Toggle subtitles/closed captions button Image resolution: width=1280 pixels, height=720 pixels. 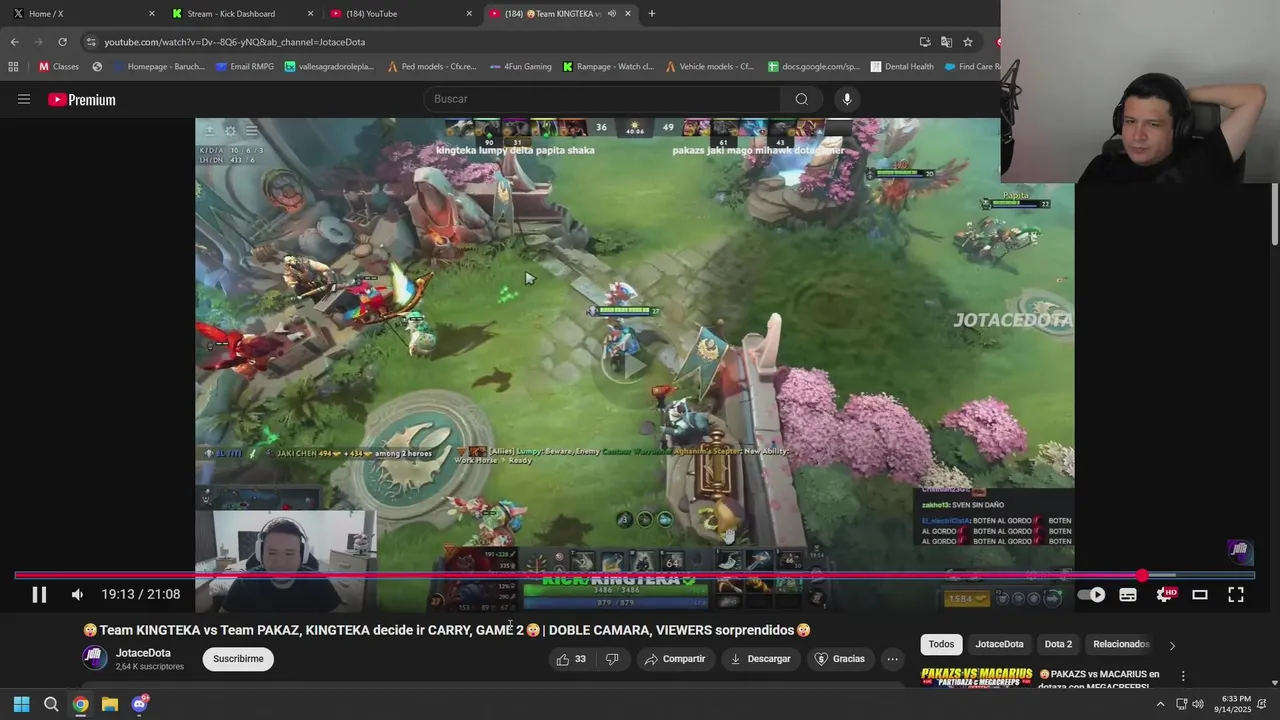click(x=1128, y=594)
